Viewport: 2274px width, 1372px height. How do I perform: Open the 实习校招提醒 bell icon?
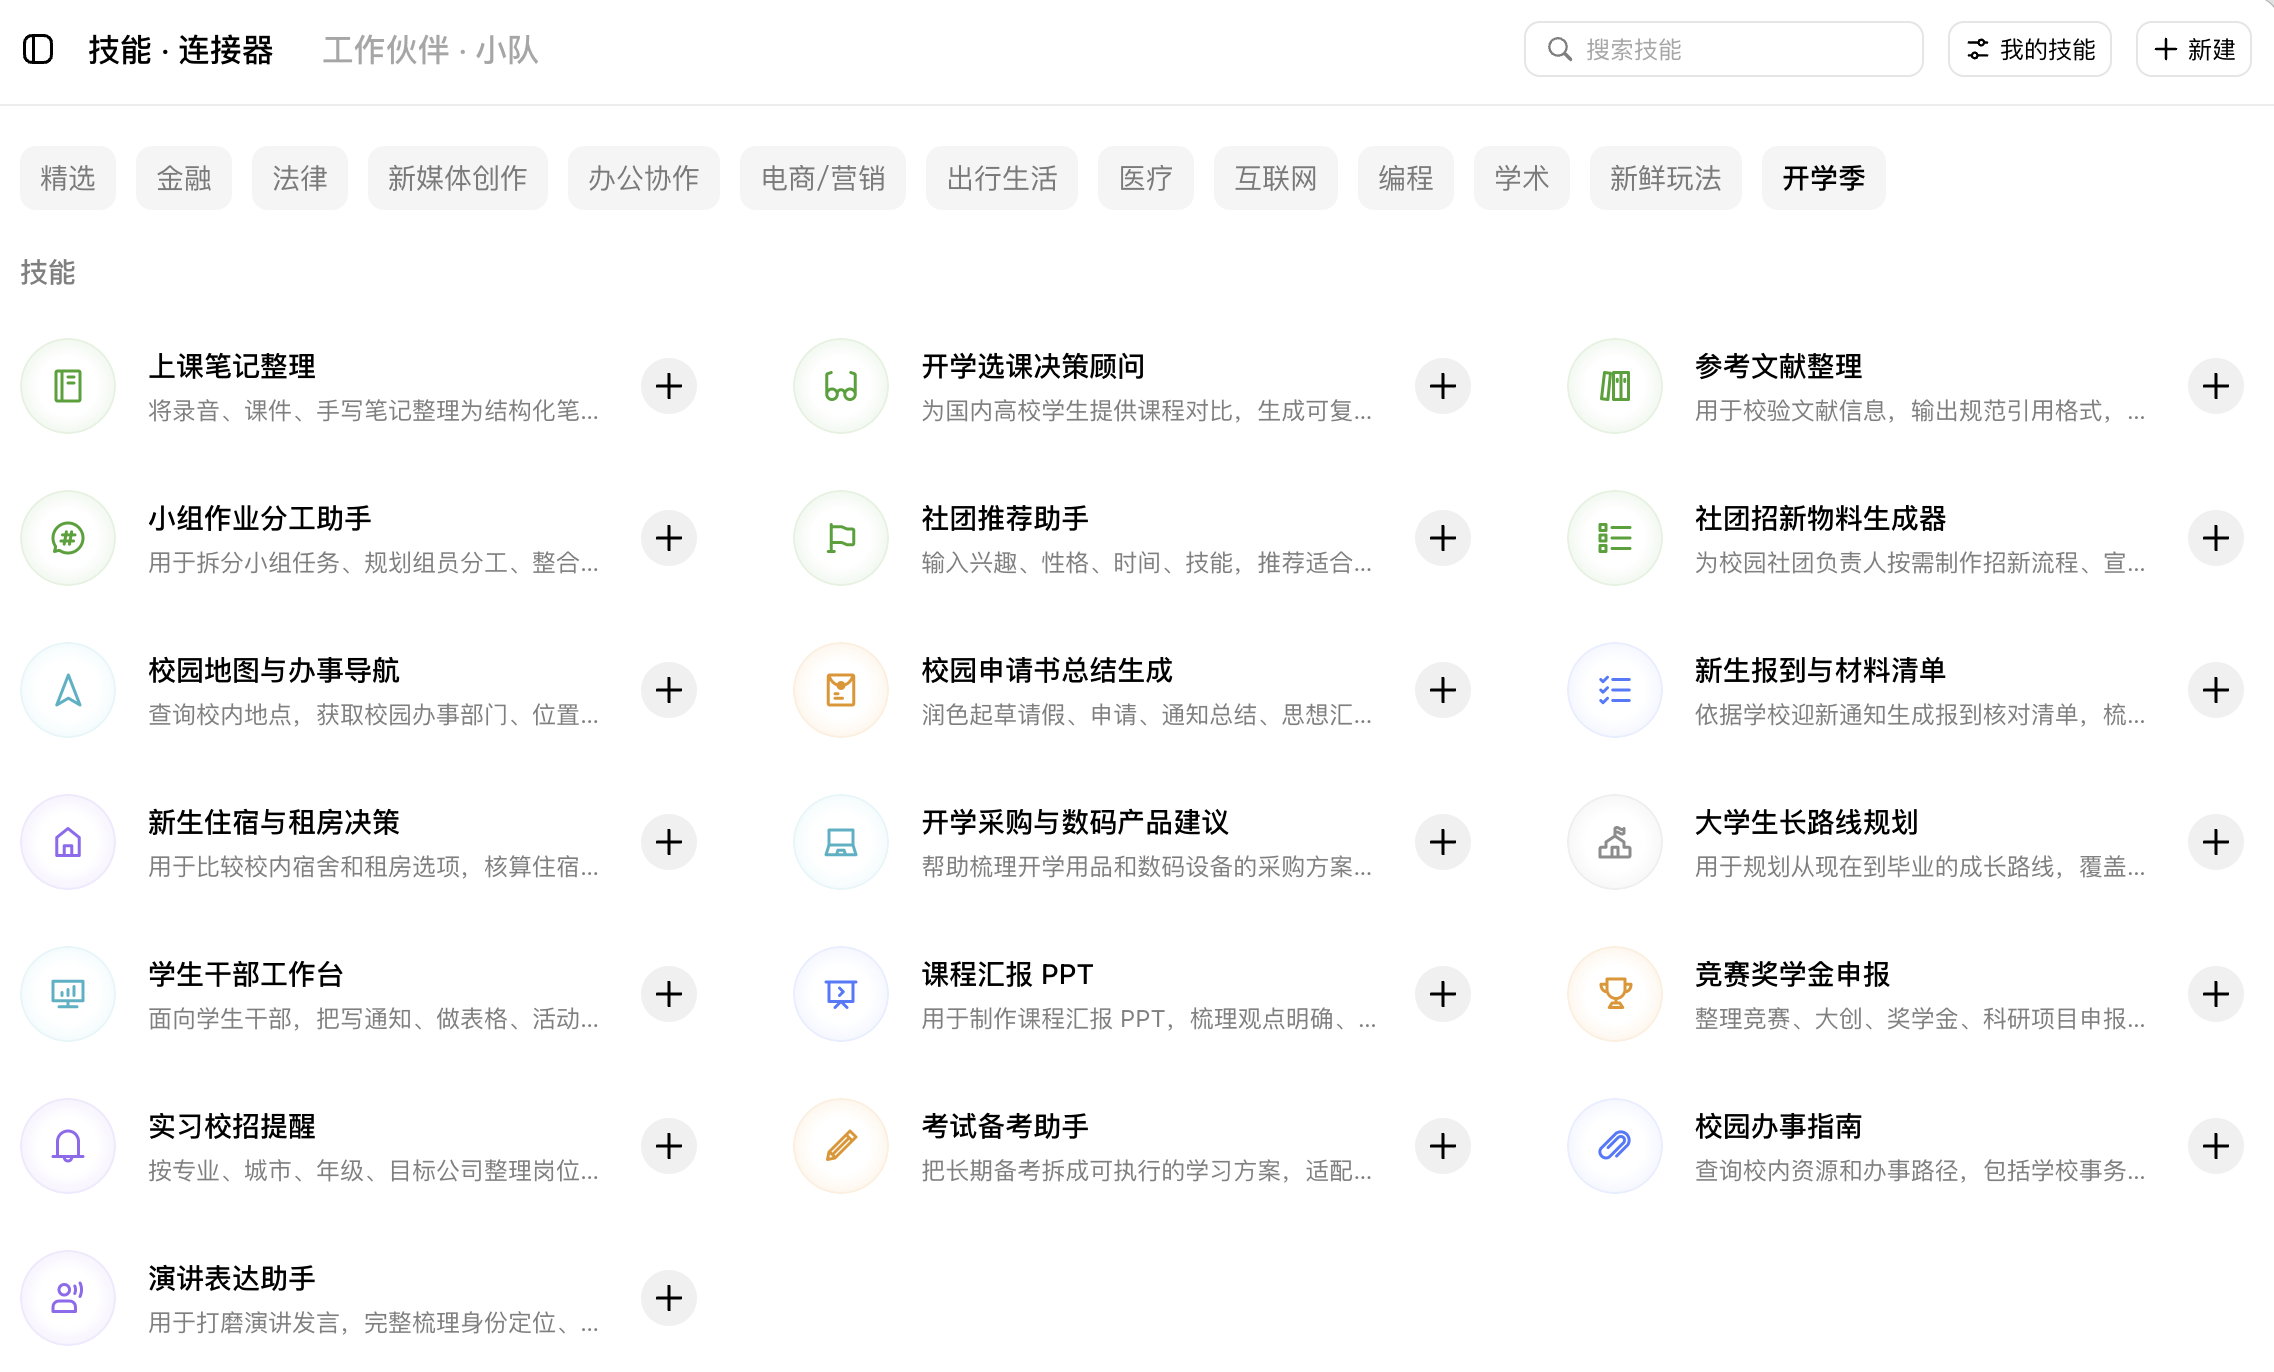click(68, 1146)
